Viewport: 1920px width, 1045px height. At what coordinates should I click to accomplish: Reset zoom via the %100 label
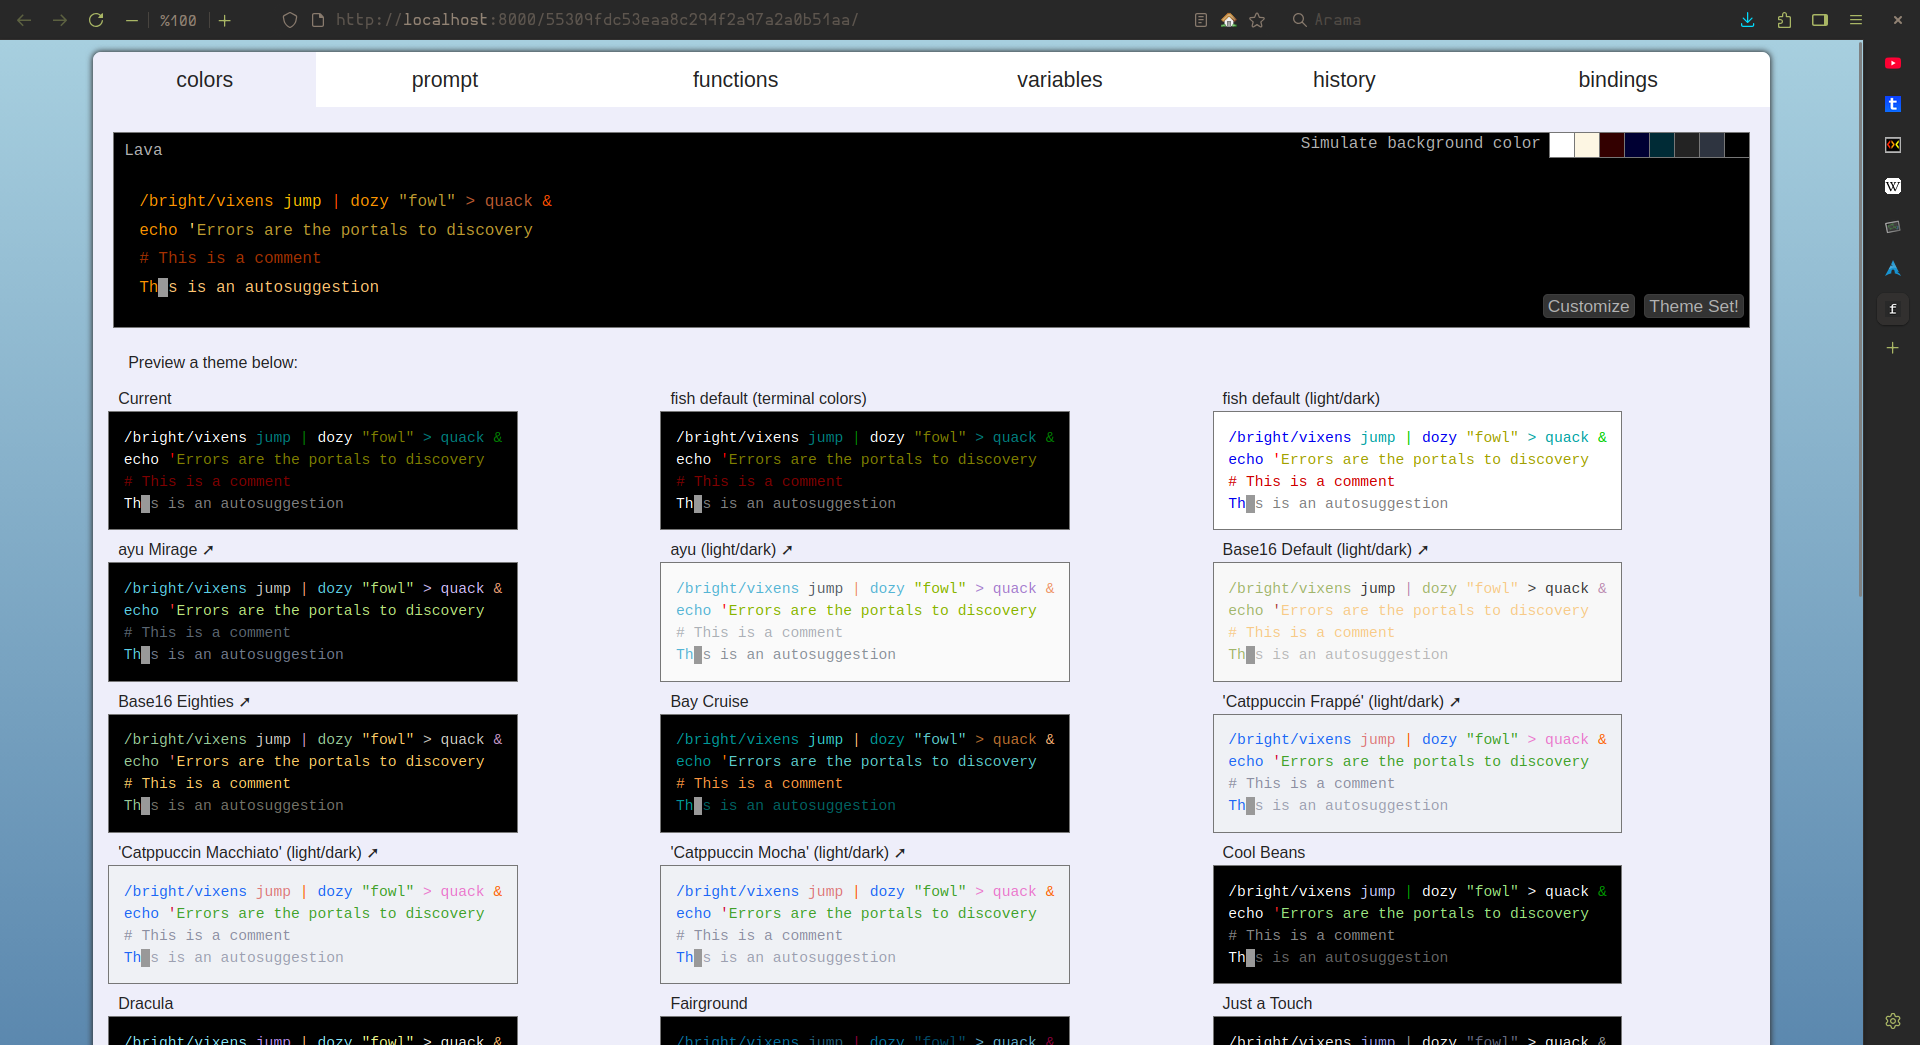click(x=178, y=20)
